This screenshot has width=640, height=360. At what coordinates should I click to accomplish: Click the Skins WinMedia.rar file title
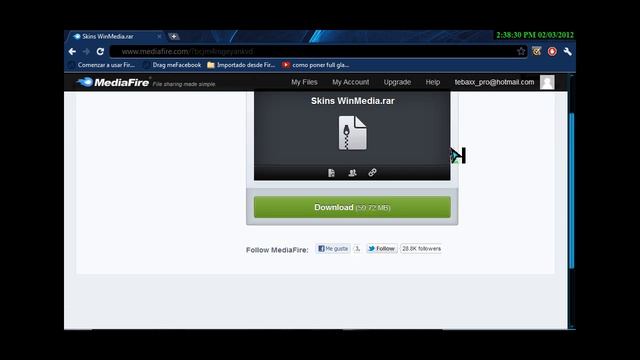353,101
